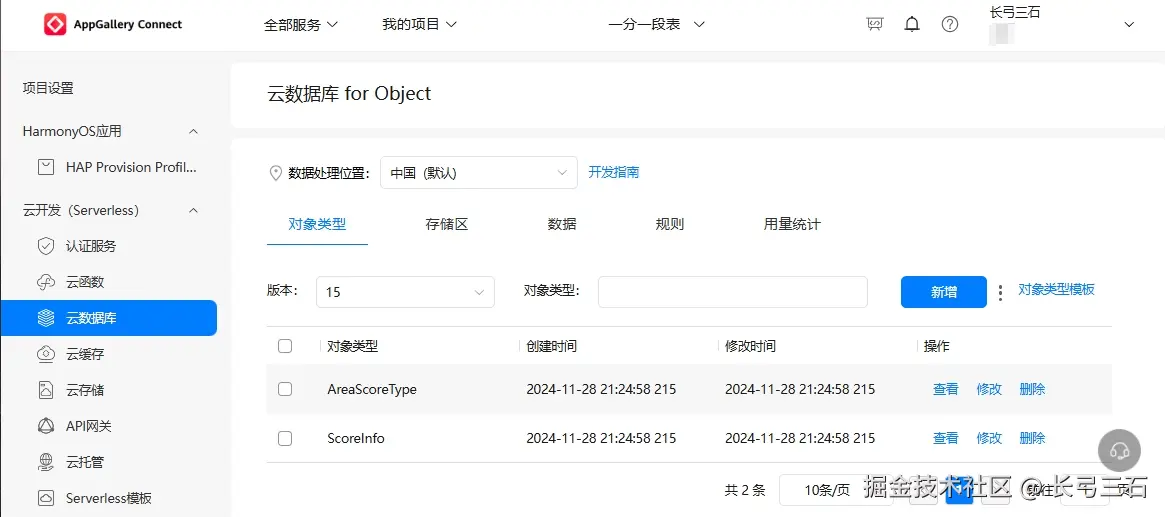
Task: Click the 对象类型 search input field
Action: [x=732, y=292]
